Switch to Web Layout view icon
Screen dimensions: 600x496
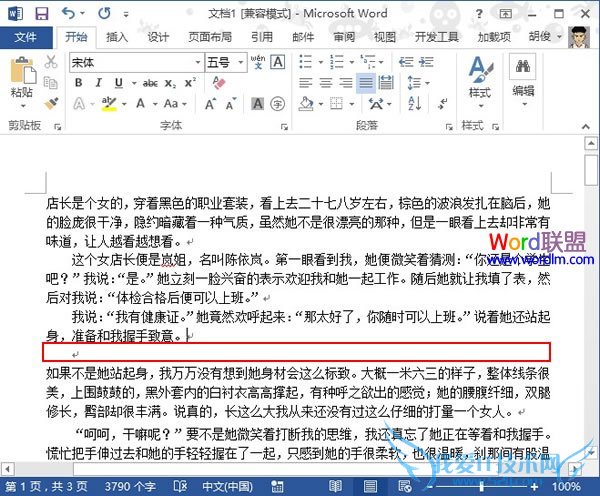click(x=404, y=486)
